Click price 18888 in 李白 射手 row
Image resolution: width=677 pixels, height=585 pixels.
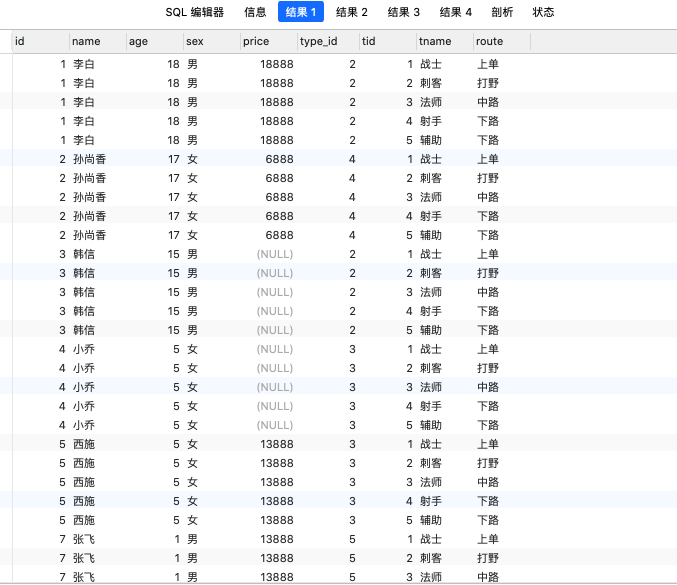(277, 121)
